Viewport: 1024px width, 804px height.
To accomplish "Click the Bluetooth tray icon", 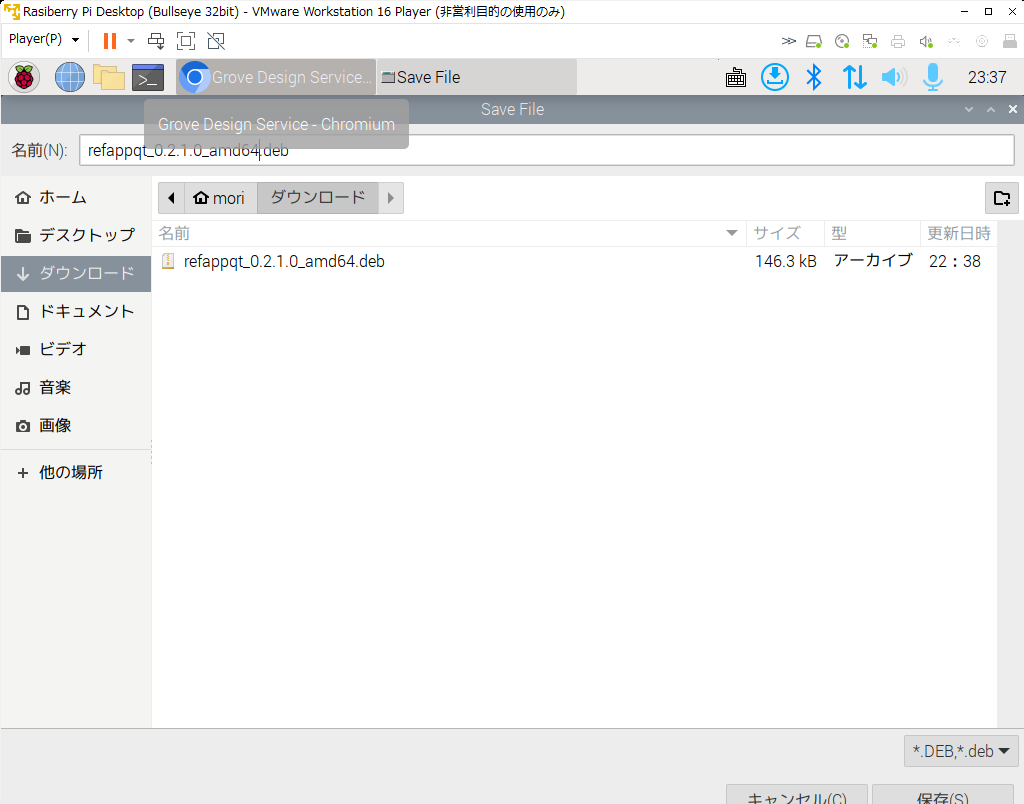I will coord(814,77).
